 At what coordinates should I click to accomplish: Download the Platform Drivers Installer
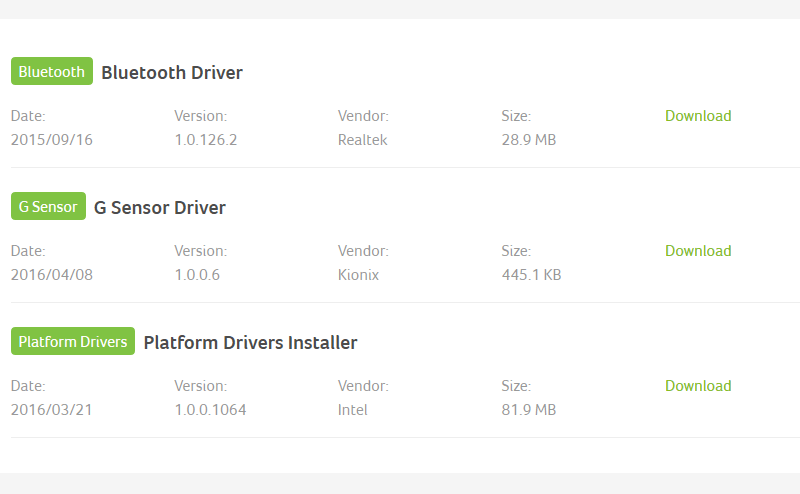(x=698, y=385)
